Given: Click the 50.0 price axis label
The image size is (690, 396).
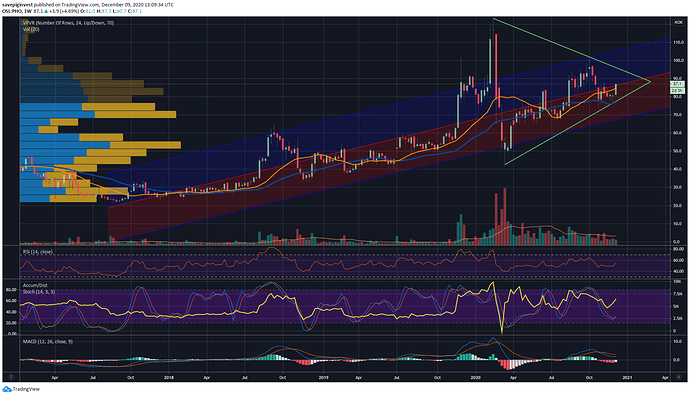Looking at the screenshot, I should pos(678,151).
